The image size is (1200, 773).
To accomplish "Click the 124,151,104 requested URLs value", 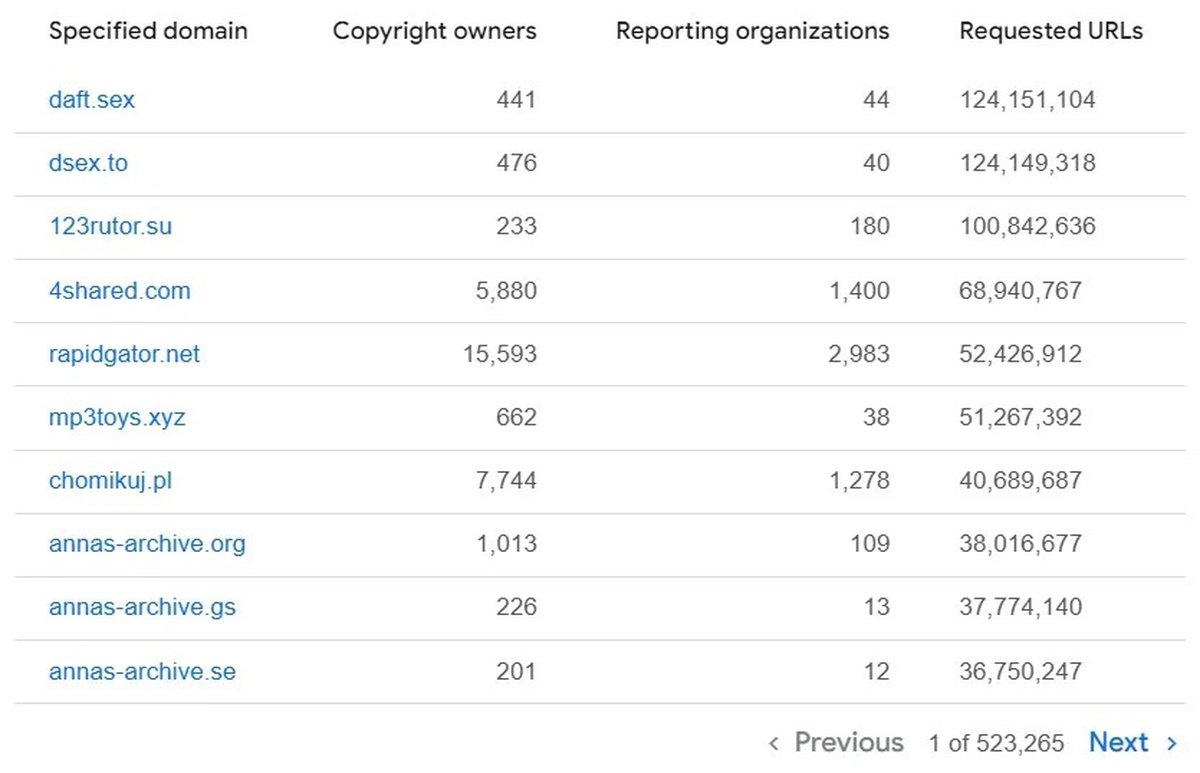I will 1027,100.
